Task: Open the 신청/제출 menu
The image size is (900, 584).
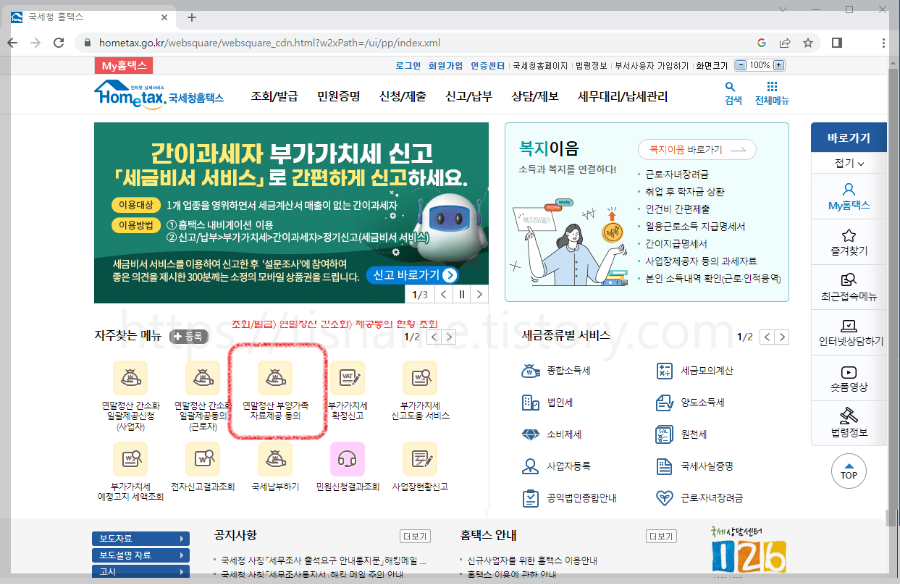Action: (402, 96)
